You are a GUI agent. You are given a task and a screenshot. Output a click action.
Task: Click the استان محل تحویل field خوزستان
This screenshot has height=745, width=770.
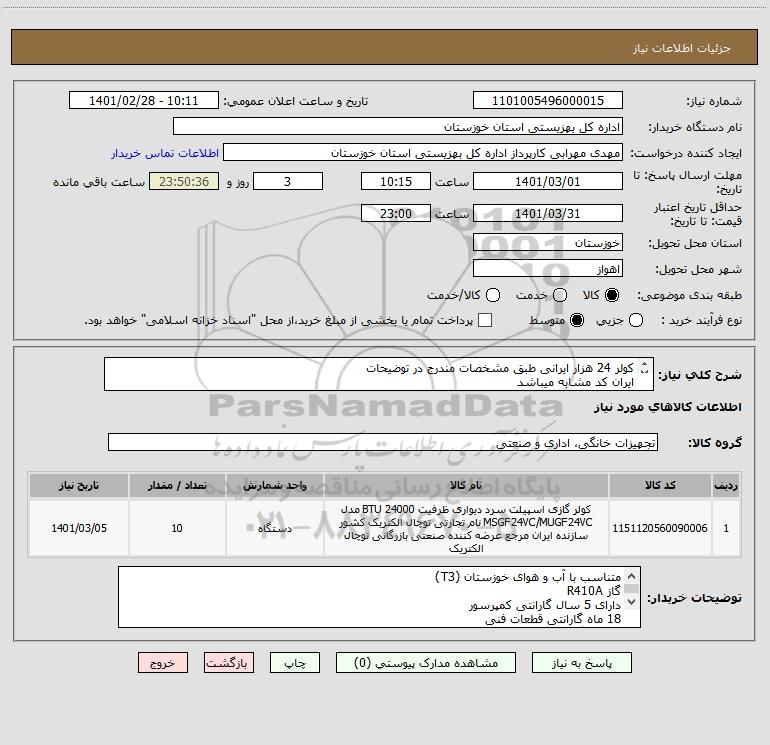coord(548,243)
